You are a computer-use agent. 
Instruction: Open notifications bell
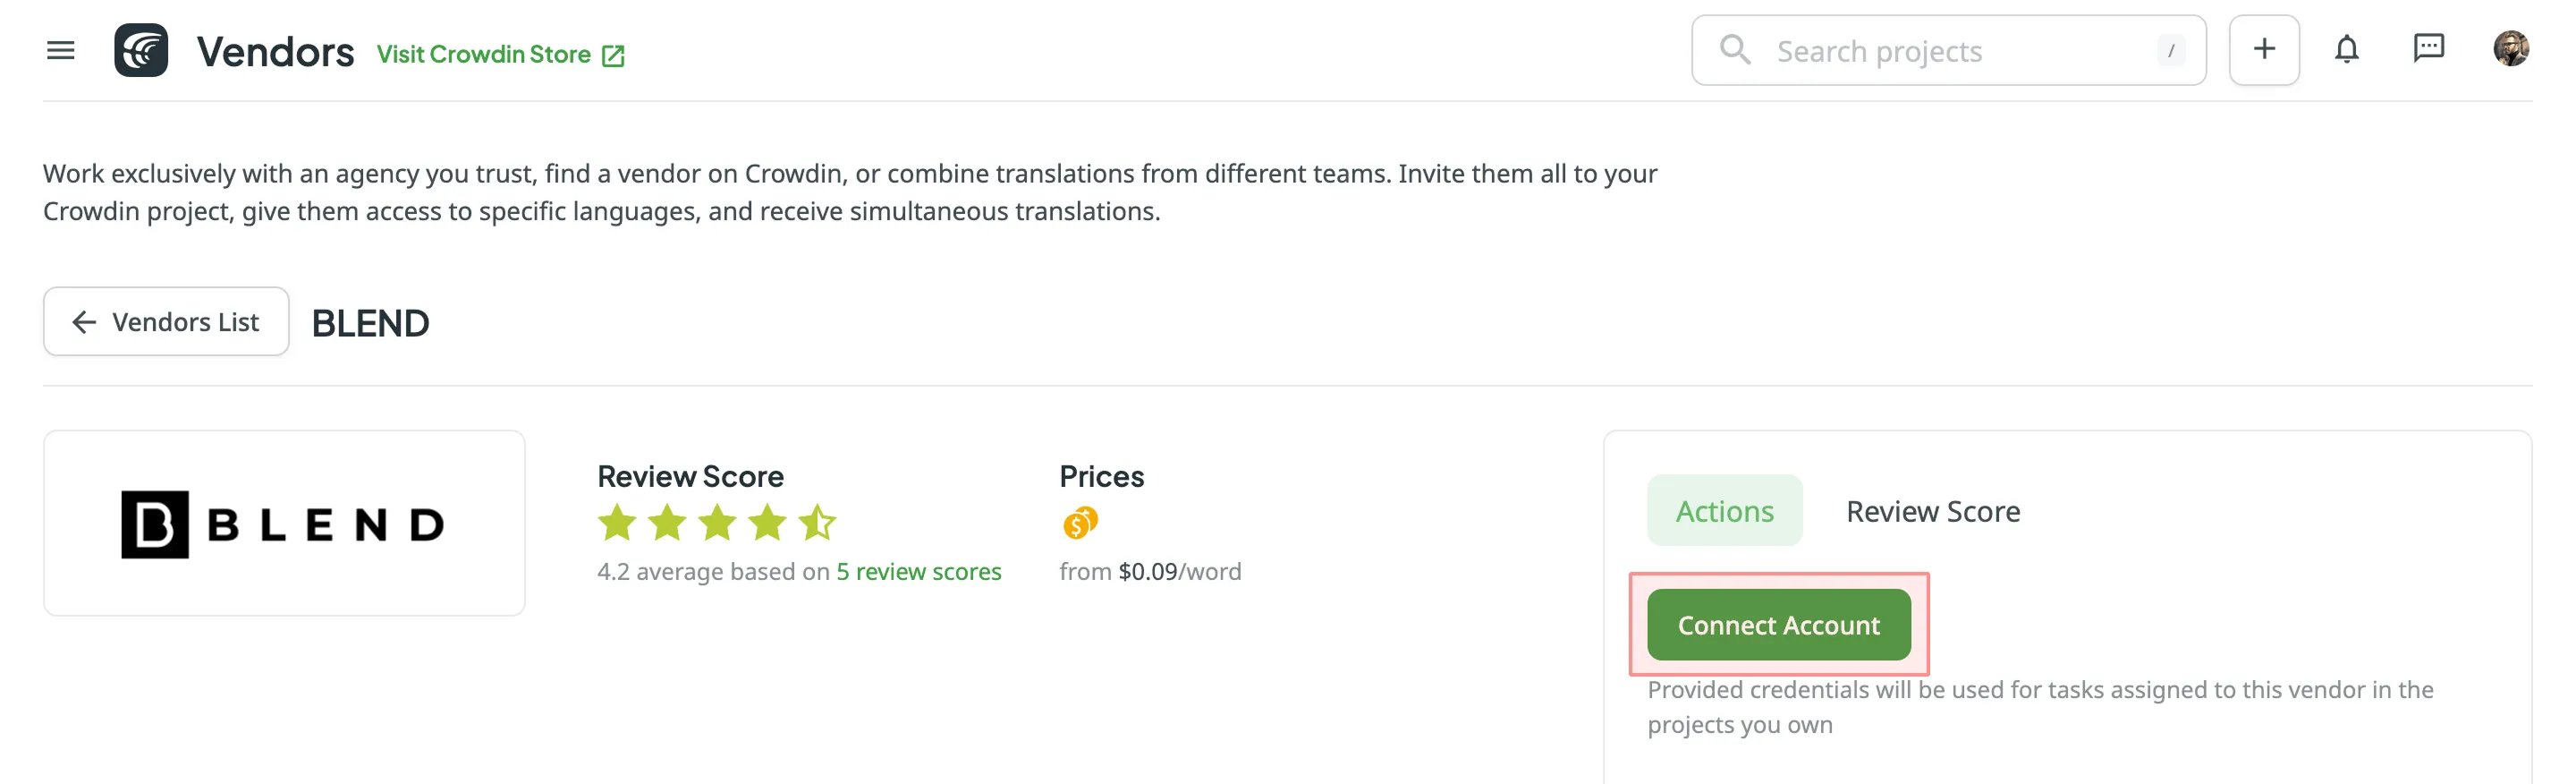(x=2346, y=50)
